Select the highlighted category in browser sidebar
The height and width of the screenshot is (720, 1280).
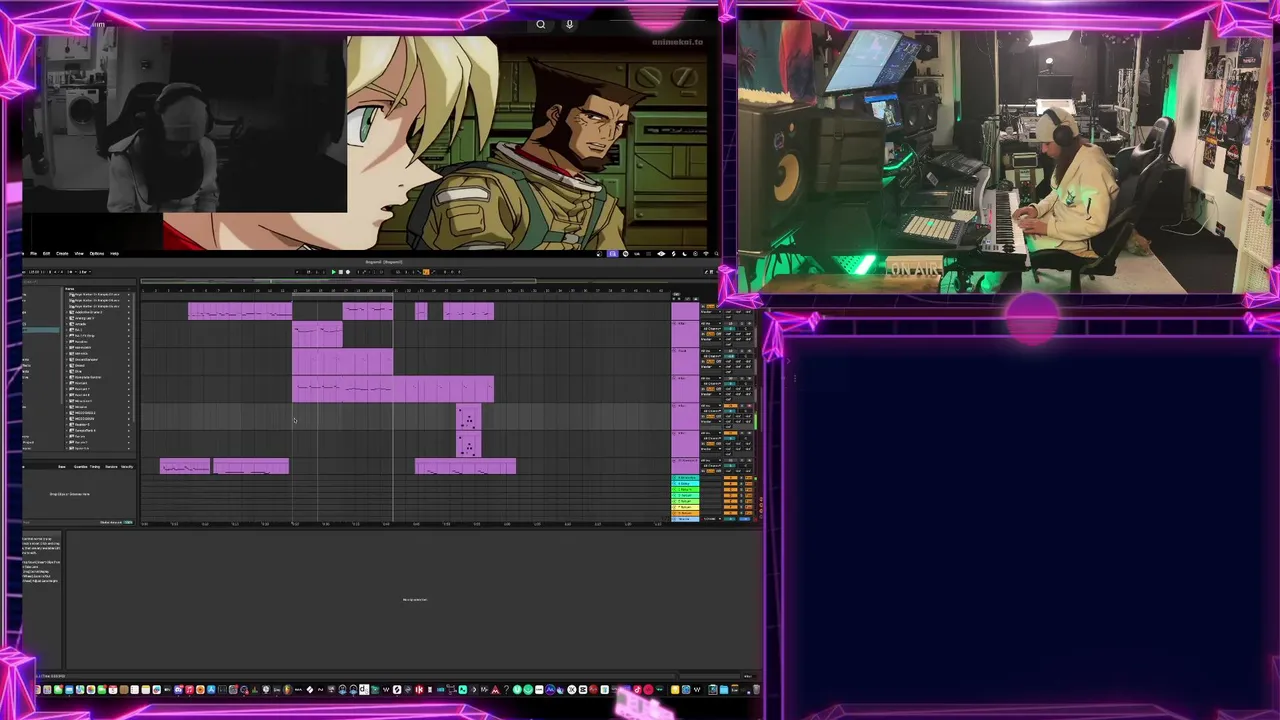(x=41, y=330)
